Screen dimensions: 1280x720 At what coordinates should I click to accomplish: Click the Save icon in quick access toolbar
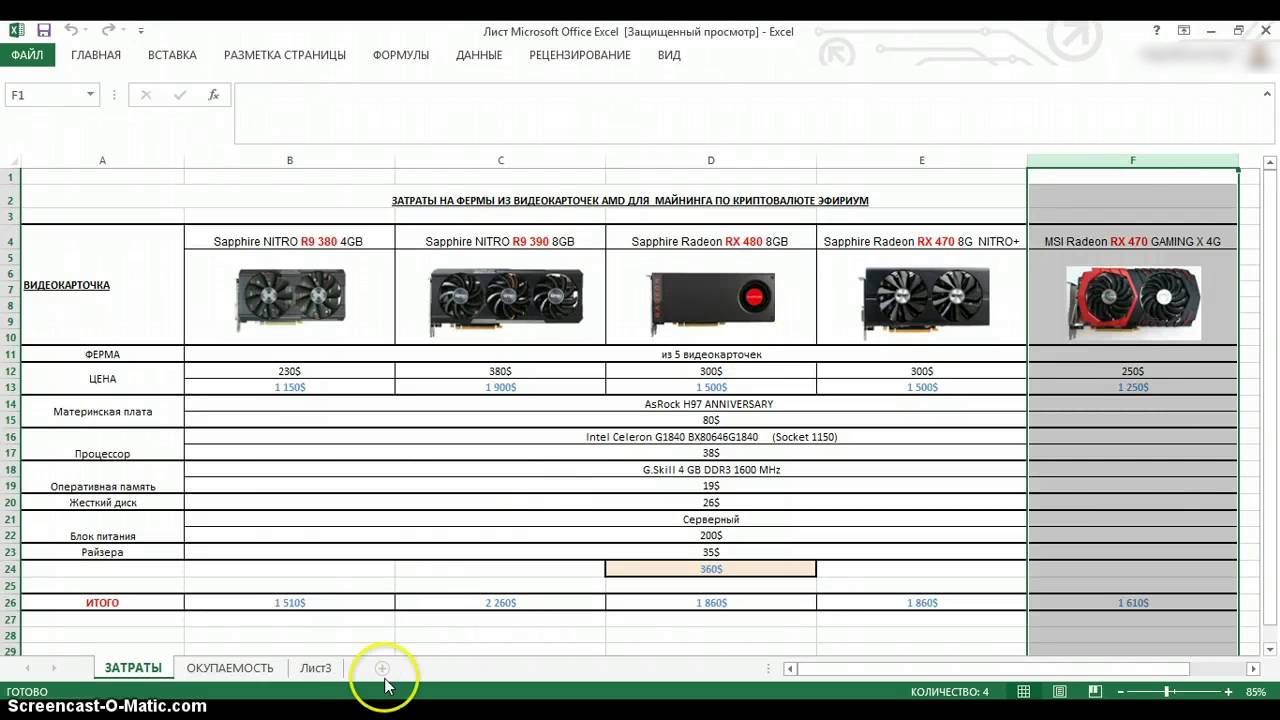pos(43,31)
